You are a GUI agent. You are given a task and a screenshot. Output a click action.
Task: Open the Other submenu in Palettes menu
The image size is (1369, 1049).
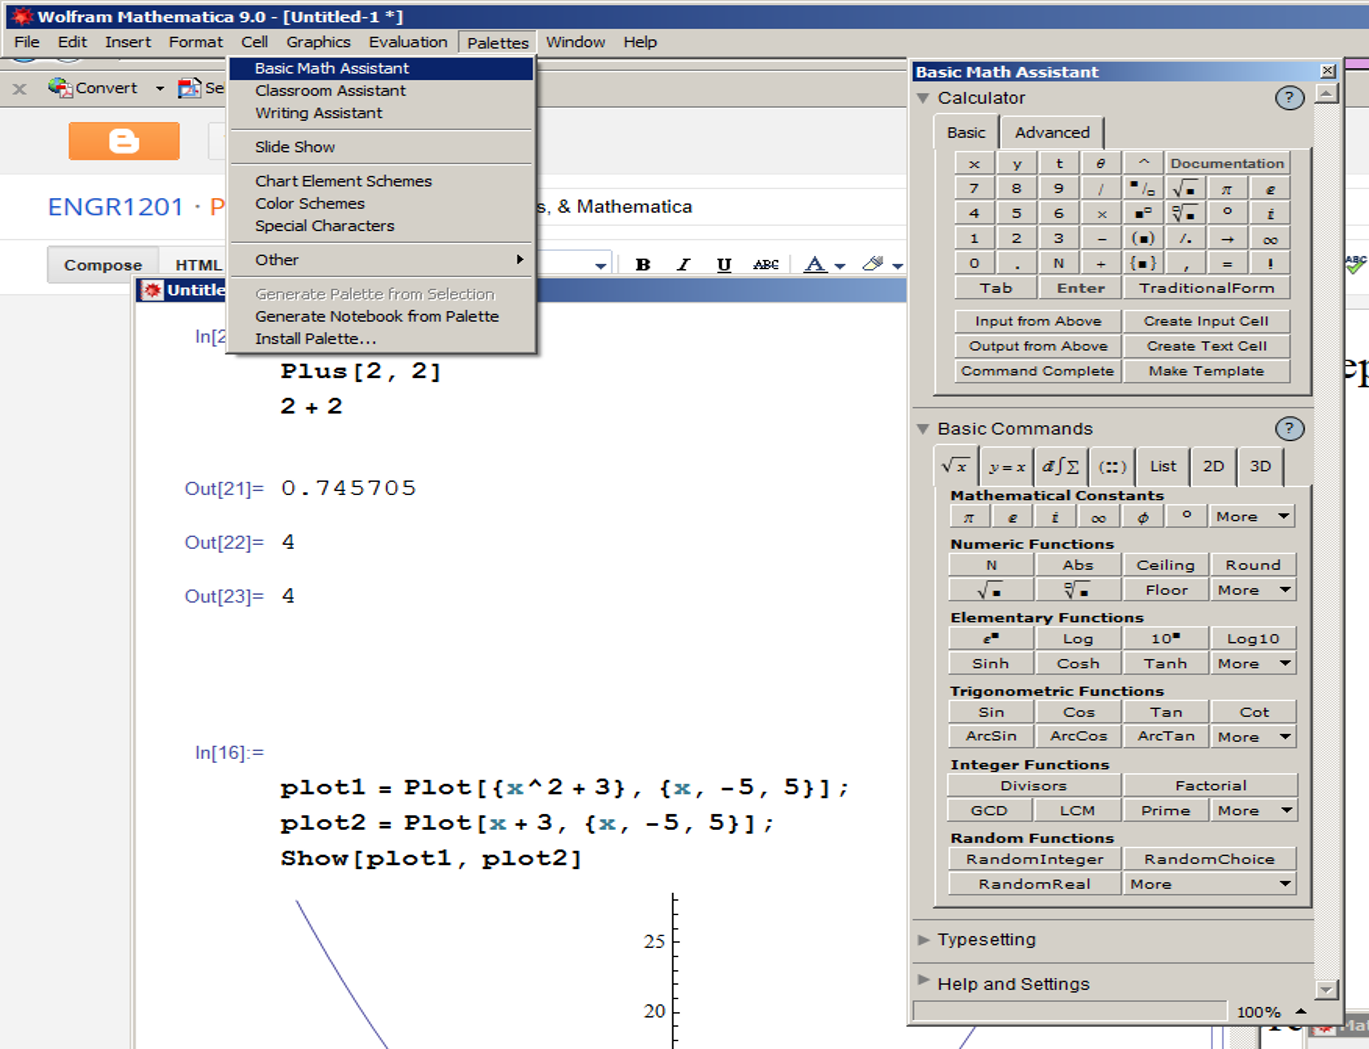click(x=381, y=260)
